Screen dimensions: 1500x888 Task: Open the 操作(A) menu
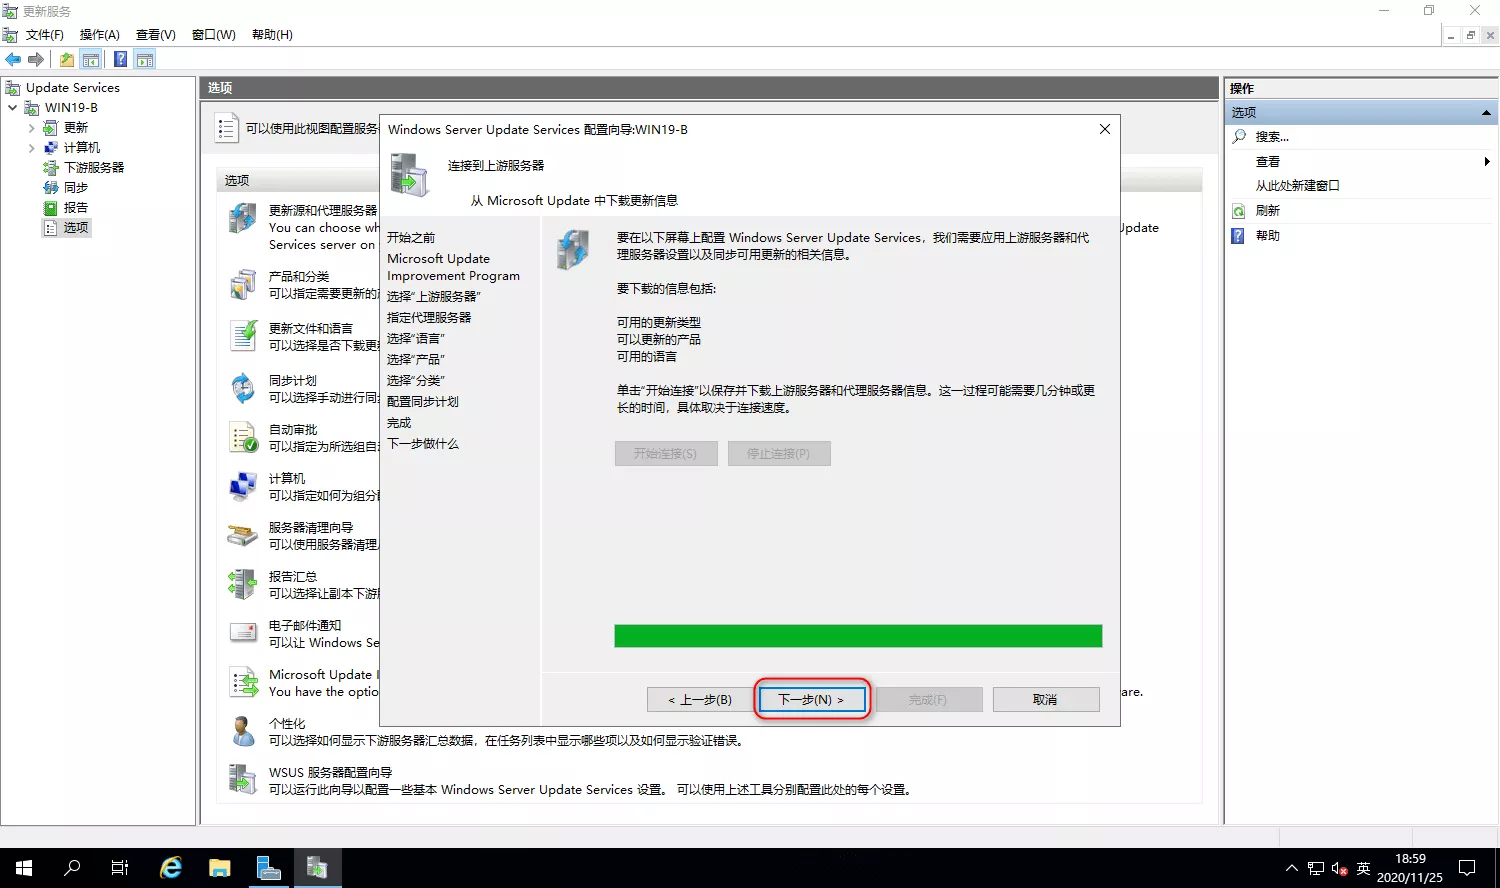click(99, 35)
